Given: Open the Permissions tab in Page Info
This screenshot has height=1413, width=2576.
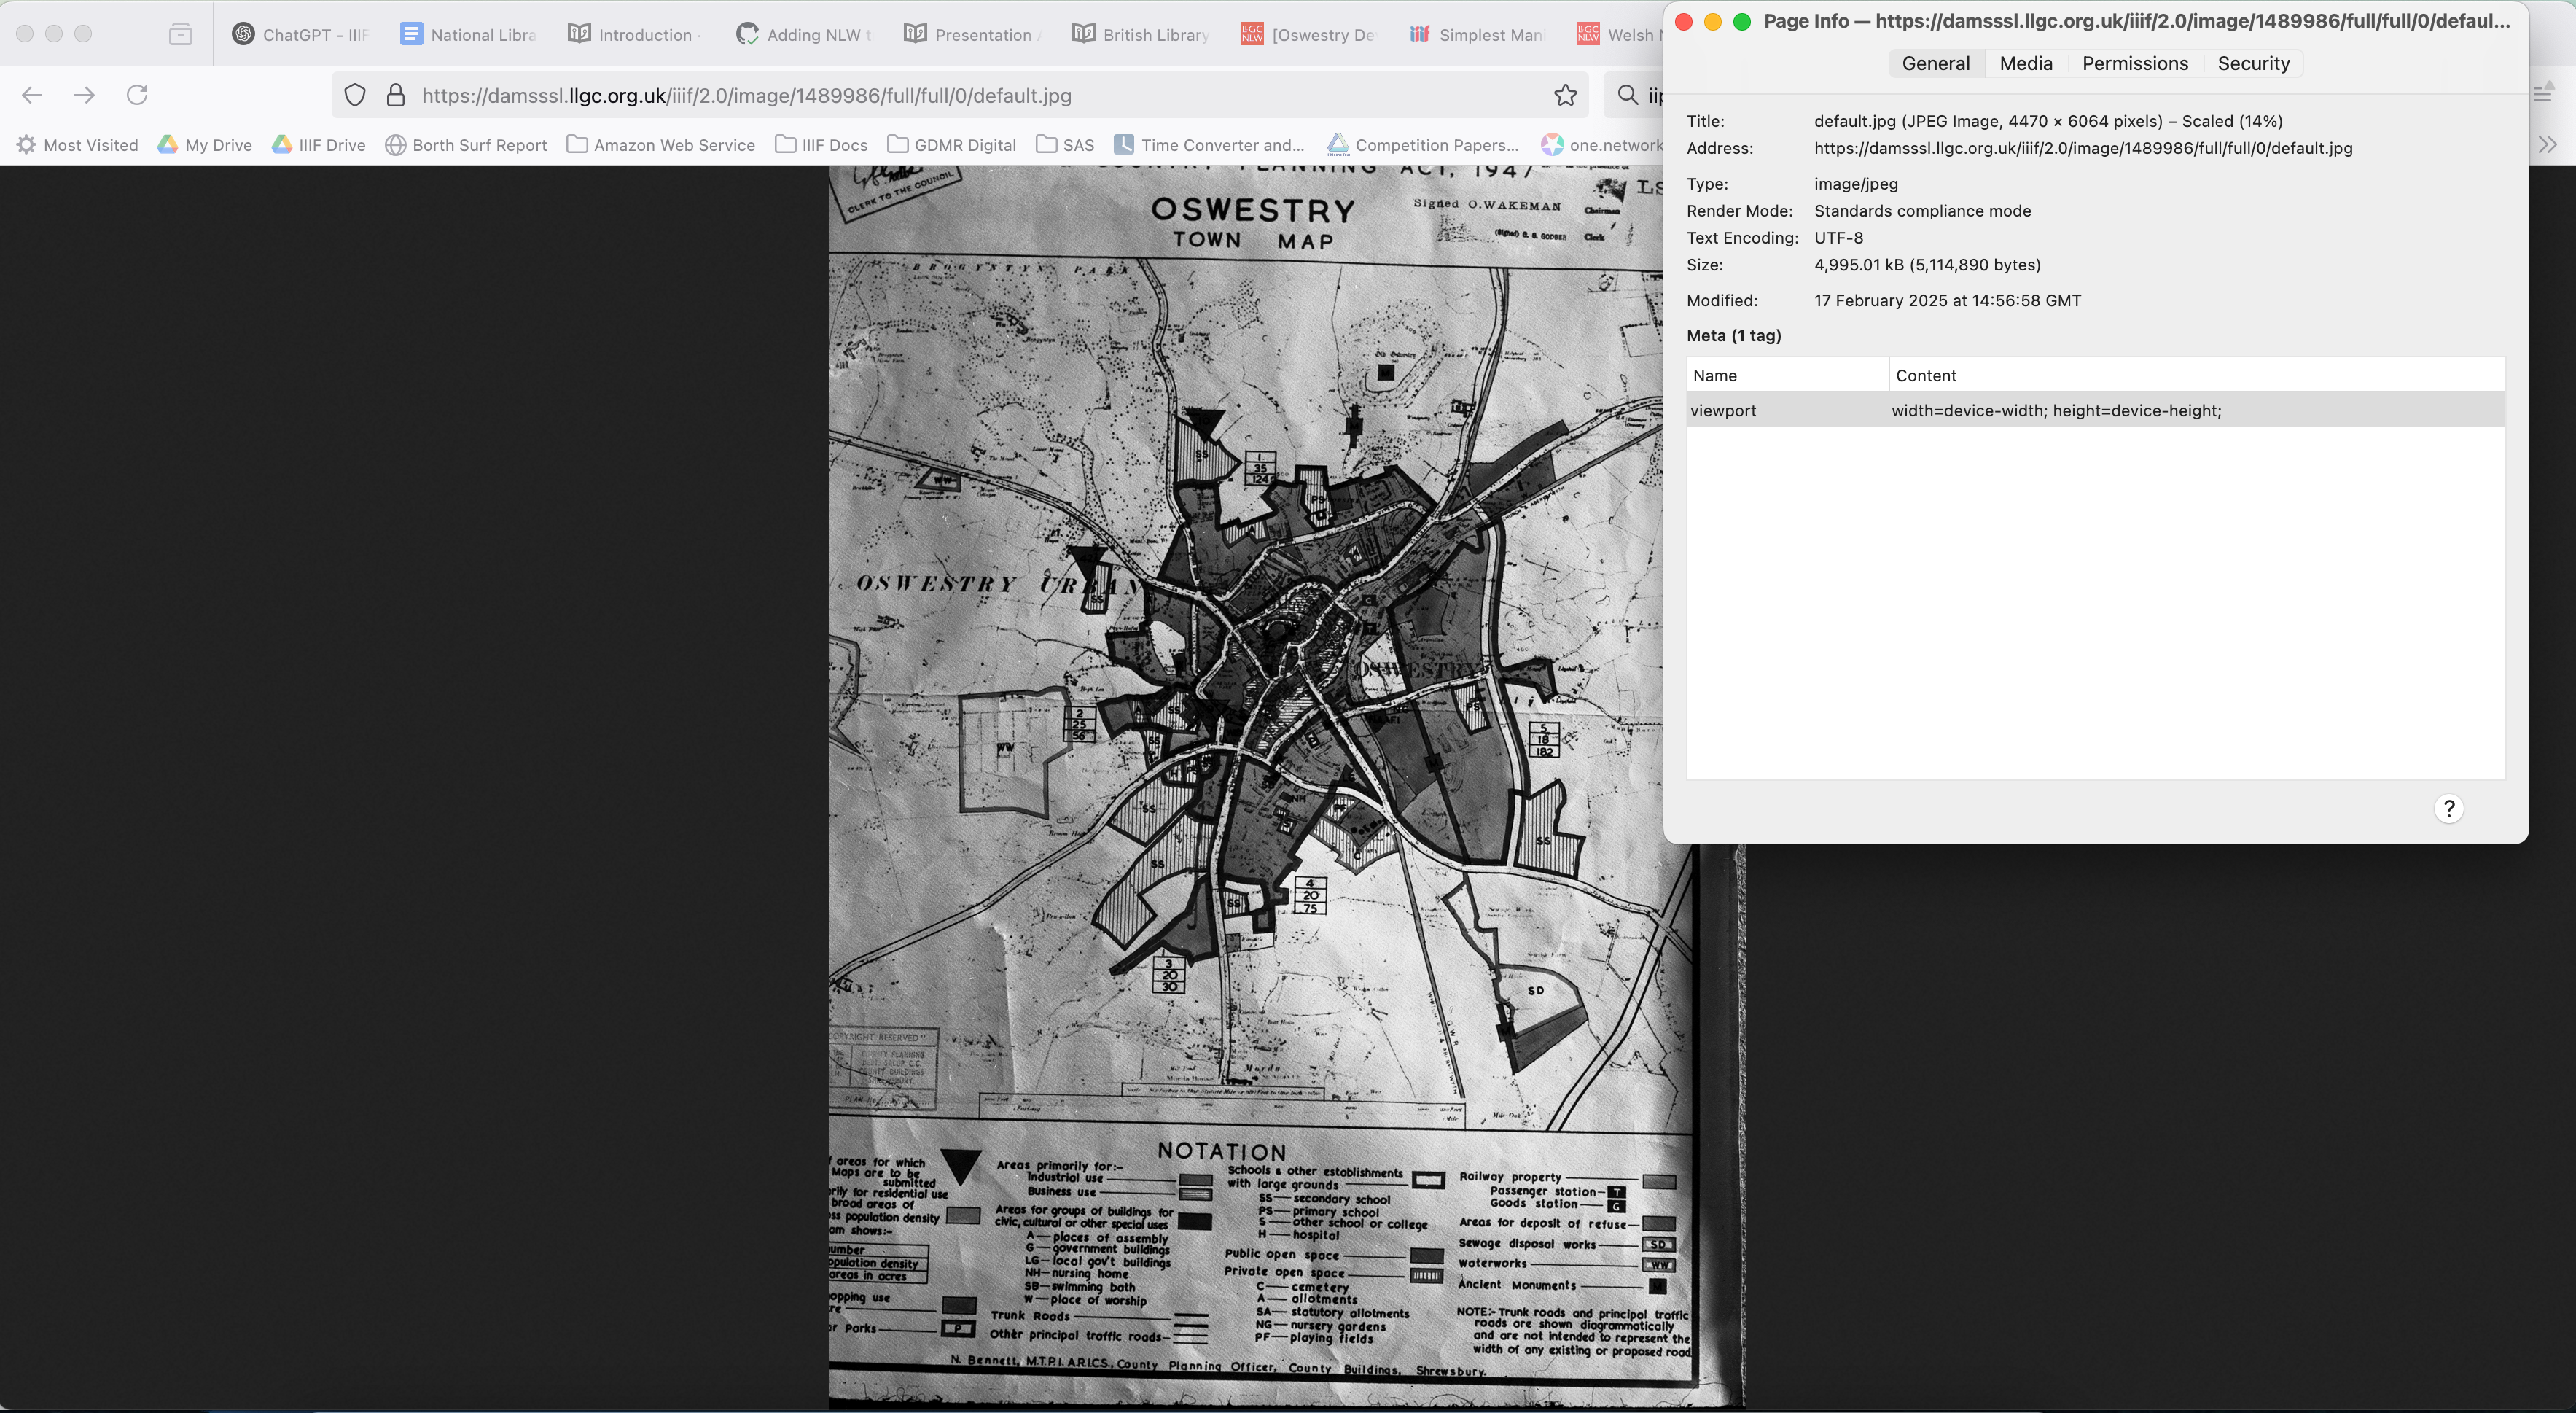Looking at the screenshot, I should click(x=2134, y=61).
